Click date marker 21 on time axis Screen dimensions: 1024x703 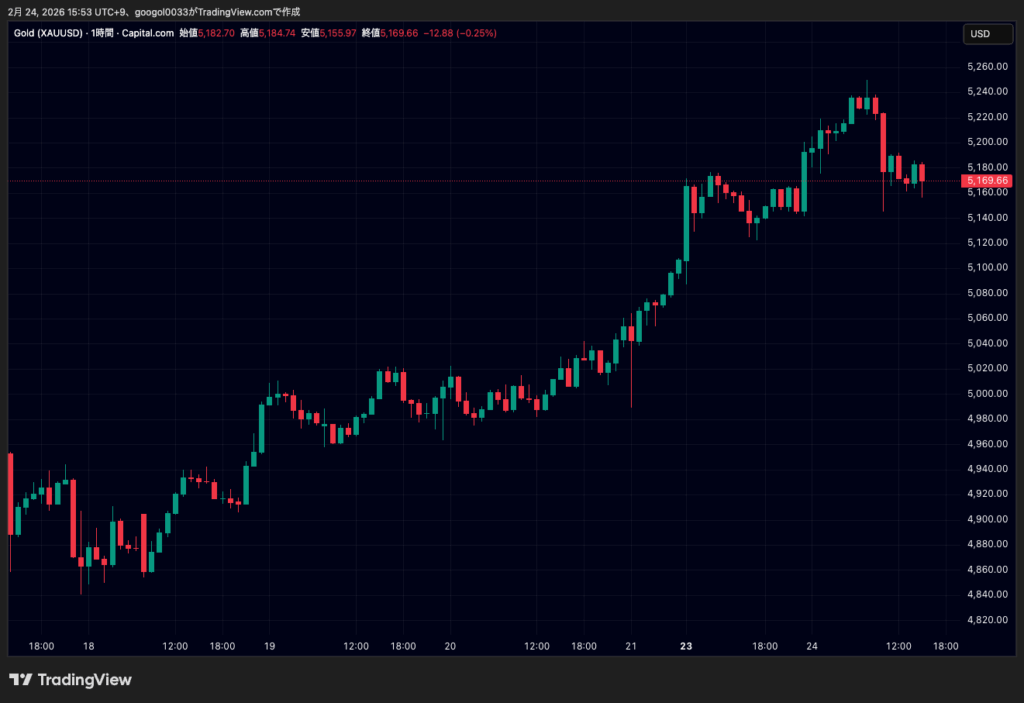click(x=631, y=646)
